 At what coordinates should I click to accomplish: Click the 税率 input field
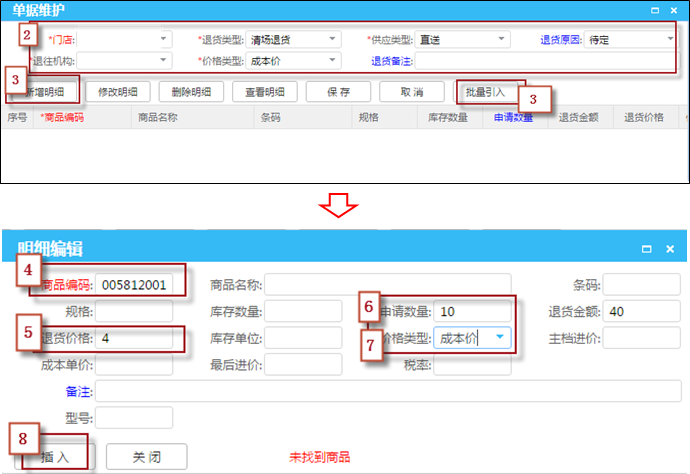[x=472, y=364]
